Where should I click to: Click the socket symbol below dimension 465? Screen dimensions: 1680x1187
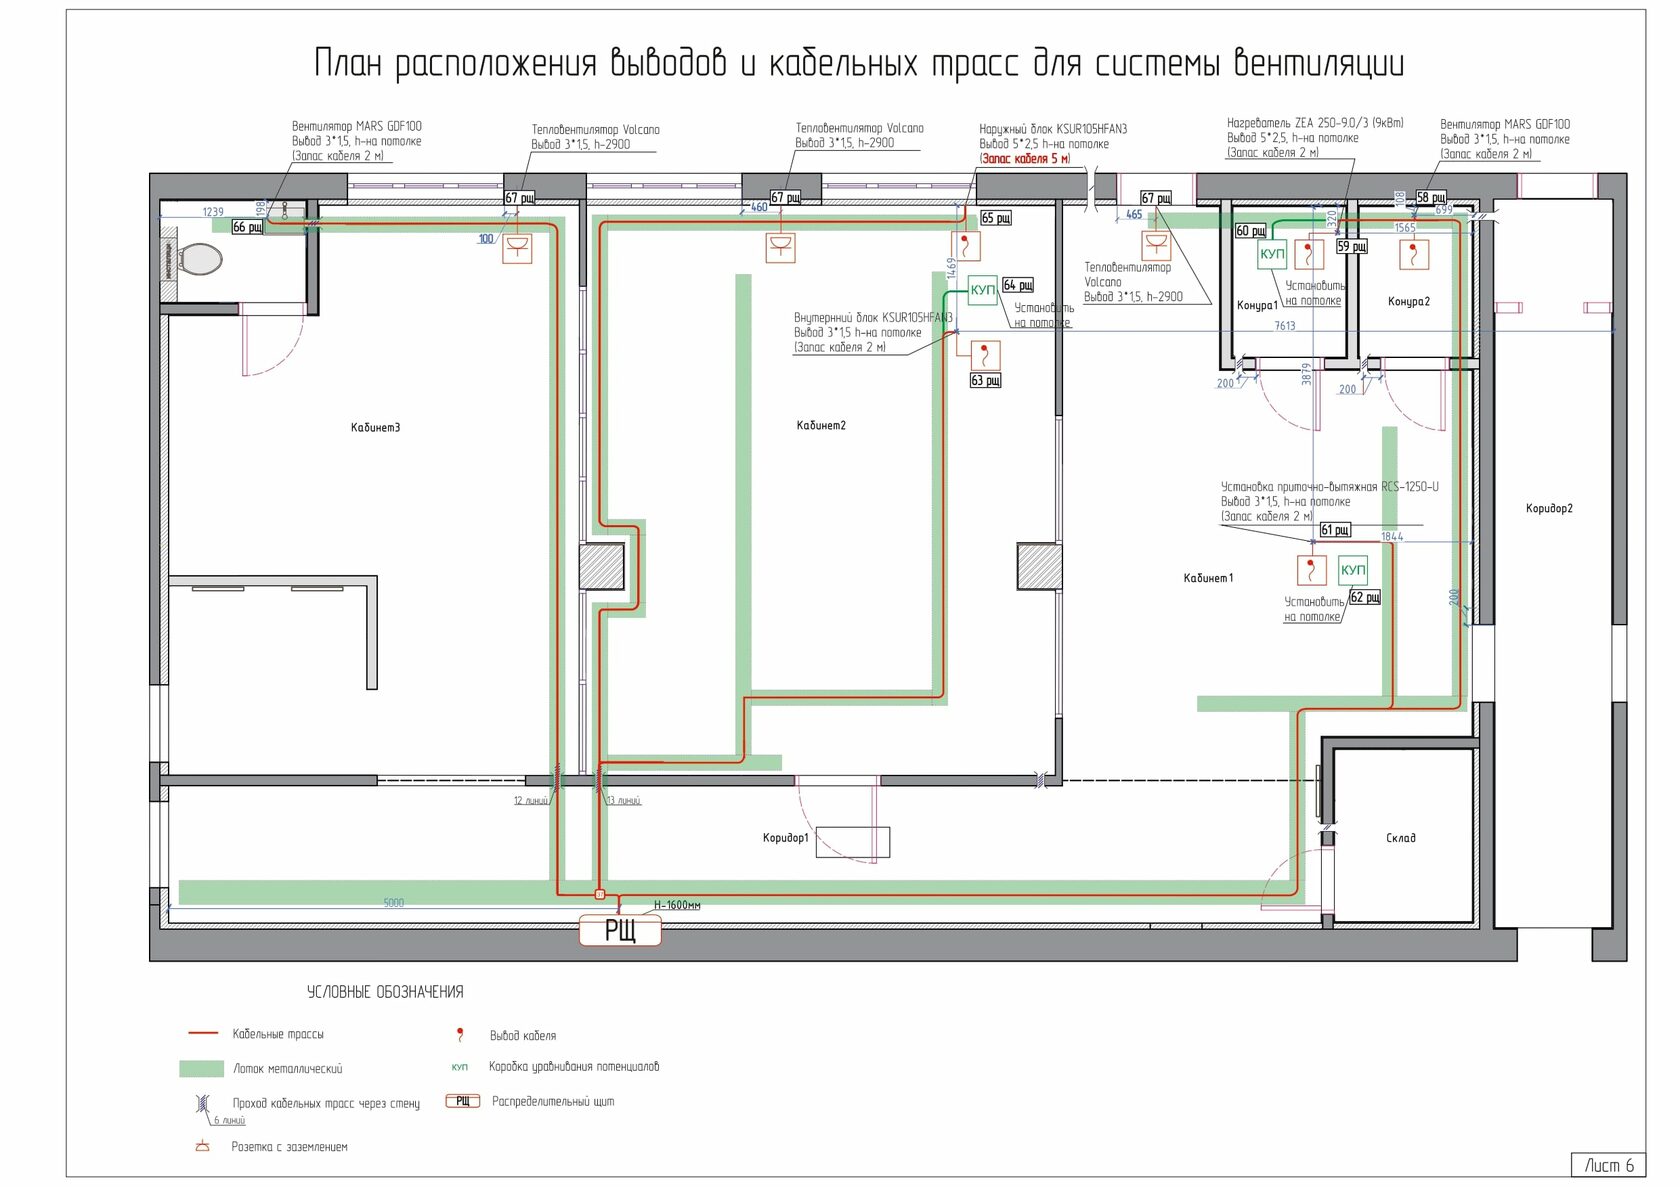tap(1157, 246)
